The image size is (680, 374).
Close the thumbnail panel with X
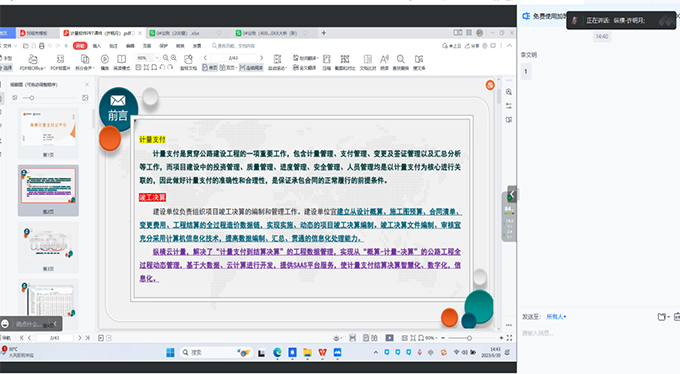(87, 84)
